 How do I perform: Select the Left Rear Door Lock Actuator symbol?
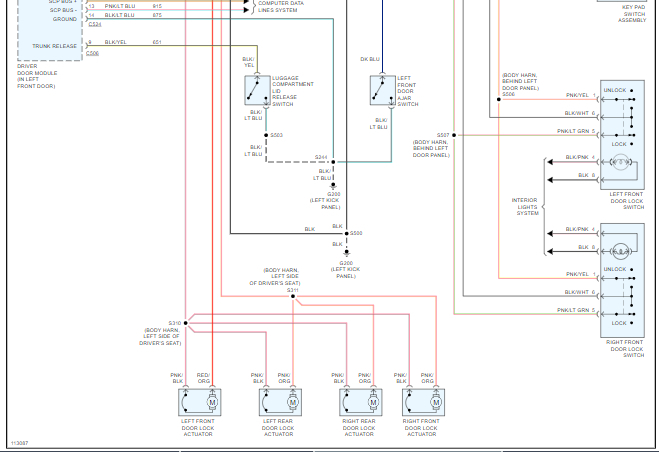point(280,402)
